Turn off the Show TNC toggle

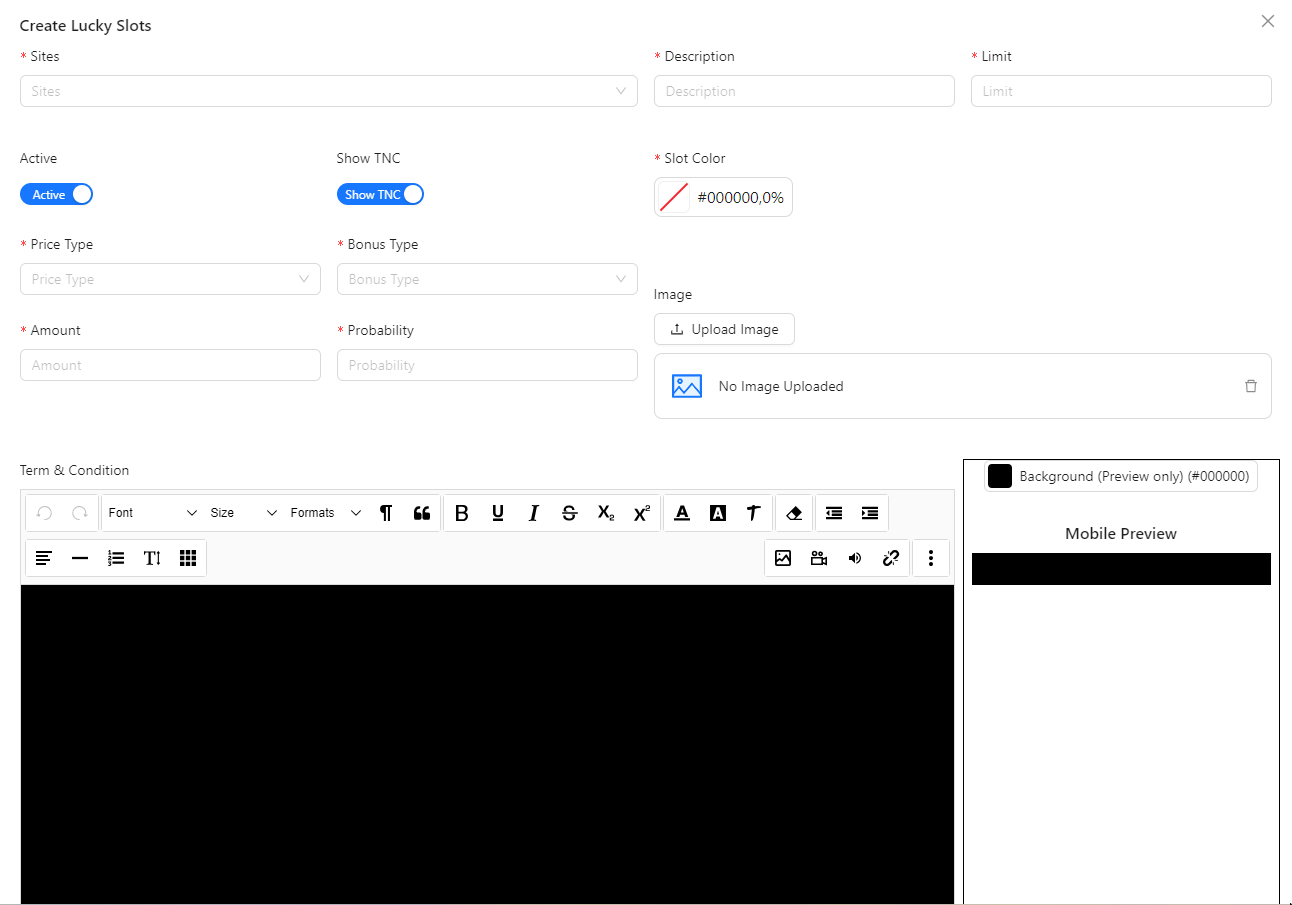point(380,193)
